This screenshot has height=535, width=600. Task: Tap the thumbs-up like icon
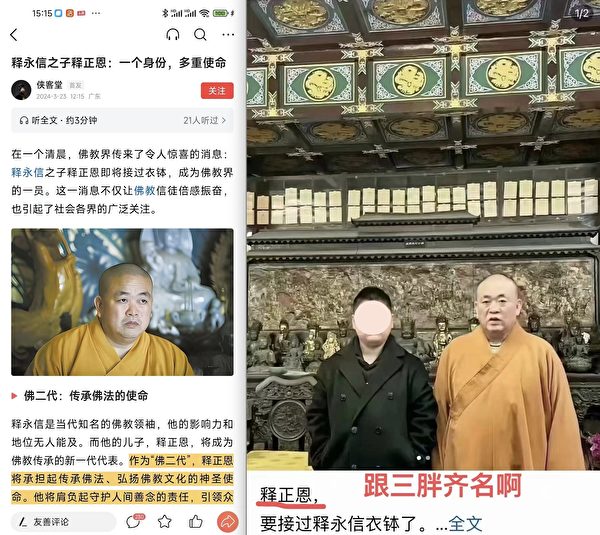click(x=196, y=521)
